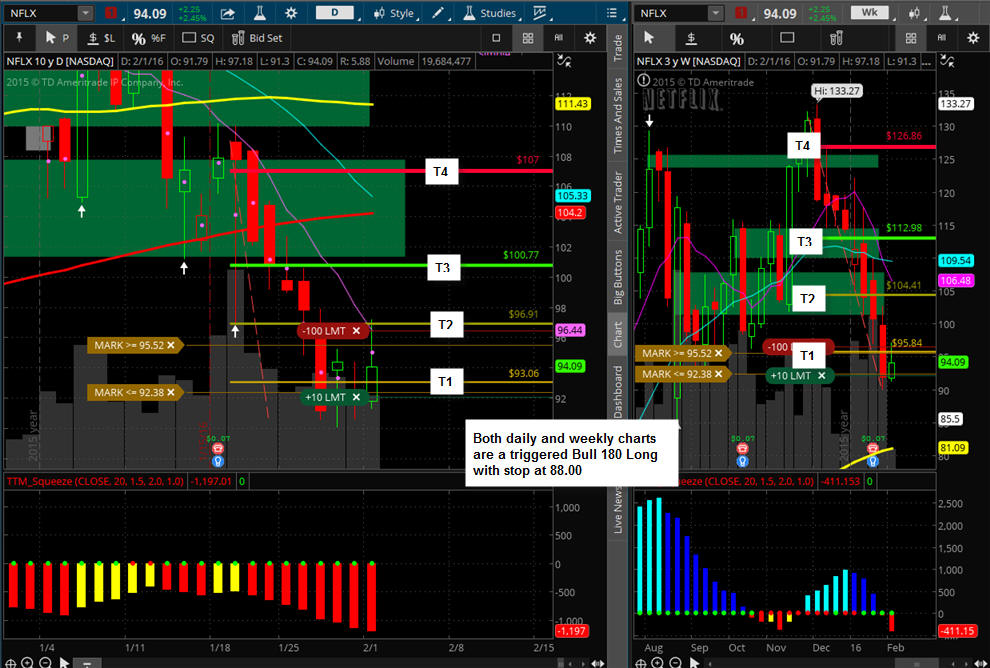990x668 pixels.
Task: Open the test tubes drawing set in weekly chart
Action: 836,38
